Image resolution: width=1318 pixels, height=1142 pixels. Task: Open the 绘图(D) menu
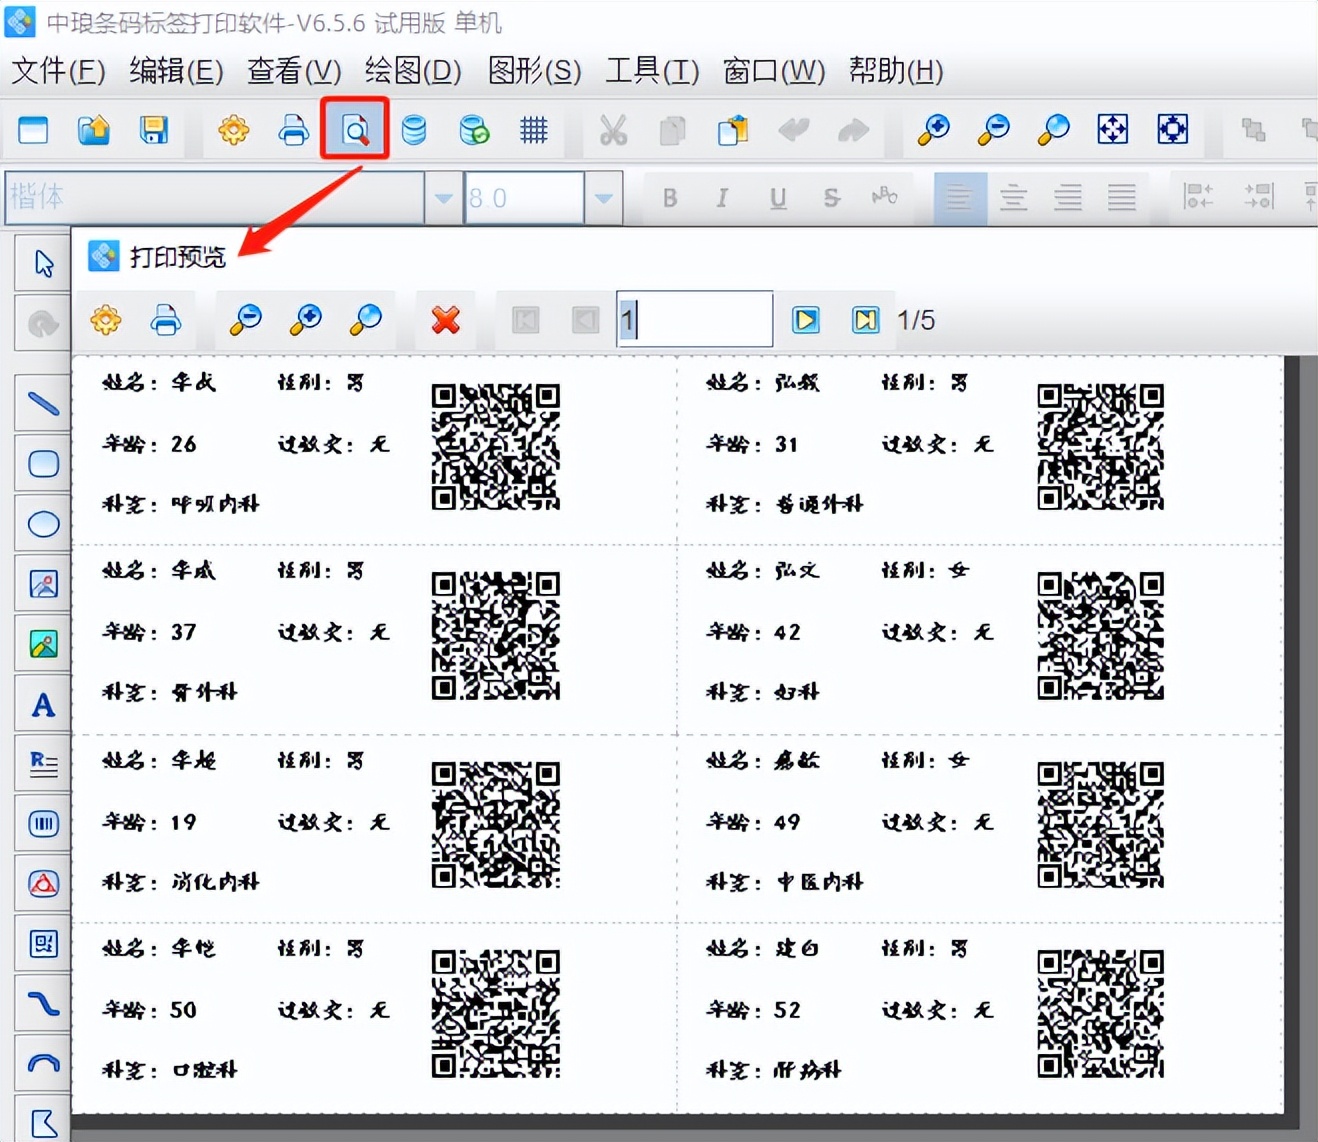[x=413, y=71]
